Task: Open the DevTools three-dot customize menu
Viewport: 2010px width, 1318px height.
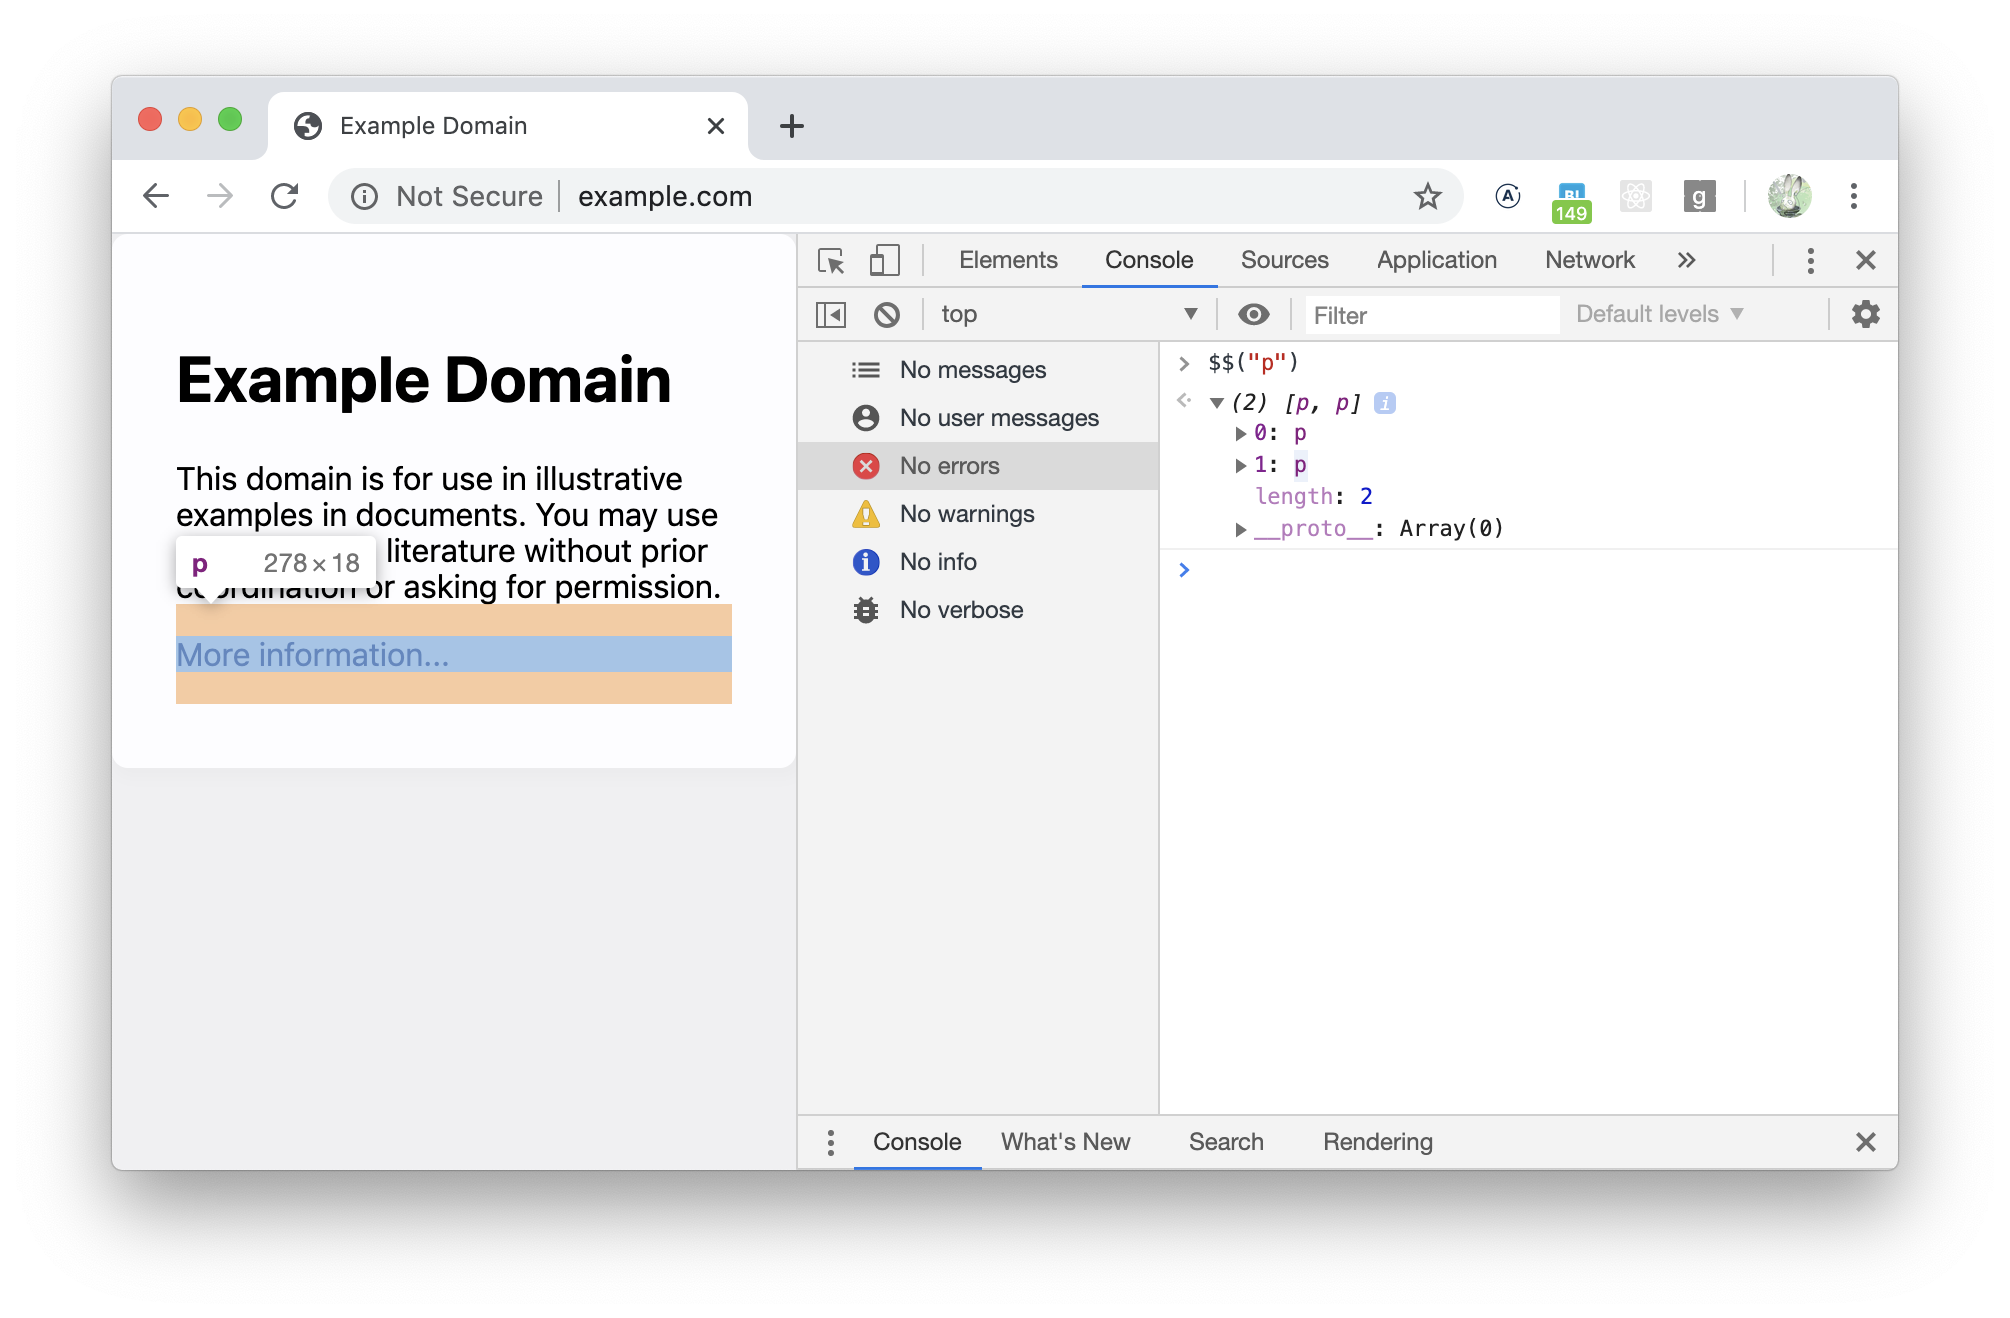Action: click(1810, 261)
